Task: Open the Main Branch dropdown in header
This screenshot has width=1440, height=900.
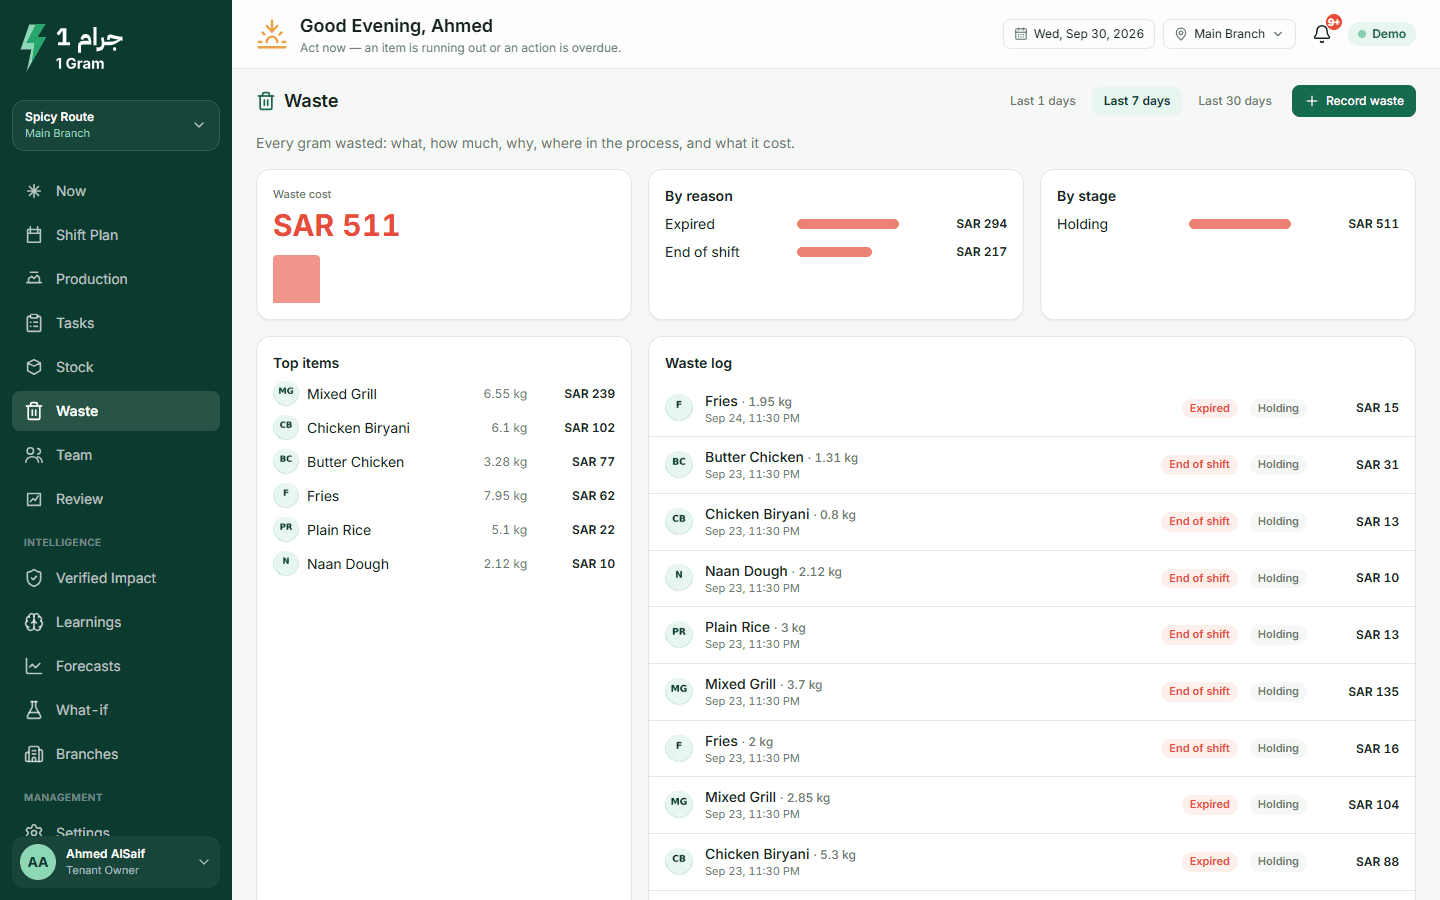Action: [x=1230, y=34]
